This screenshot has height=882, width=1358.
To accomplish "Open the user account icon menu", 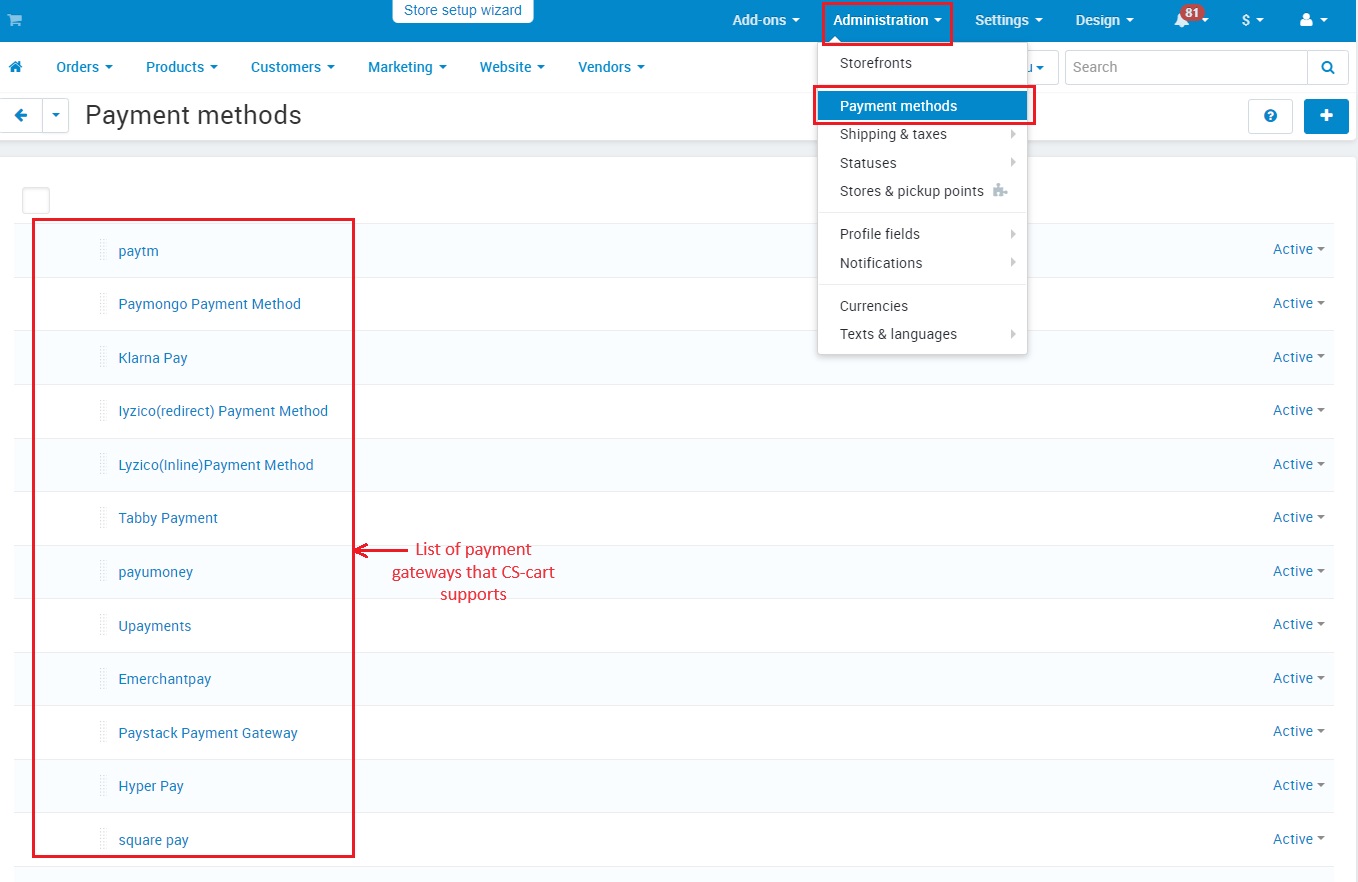I will 1313,20.
